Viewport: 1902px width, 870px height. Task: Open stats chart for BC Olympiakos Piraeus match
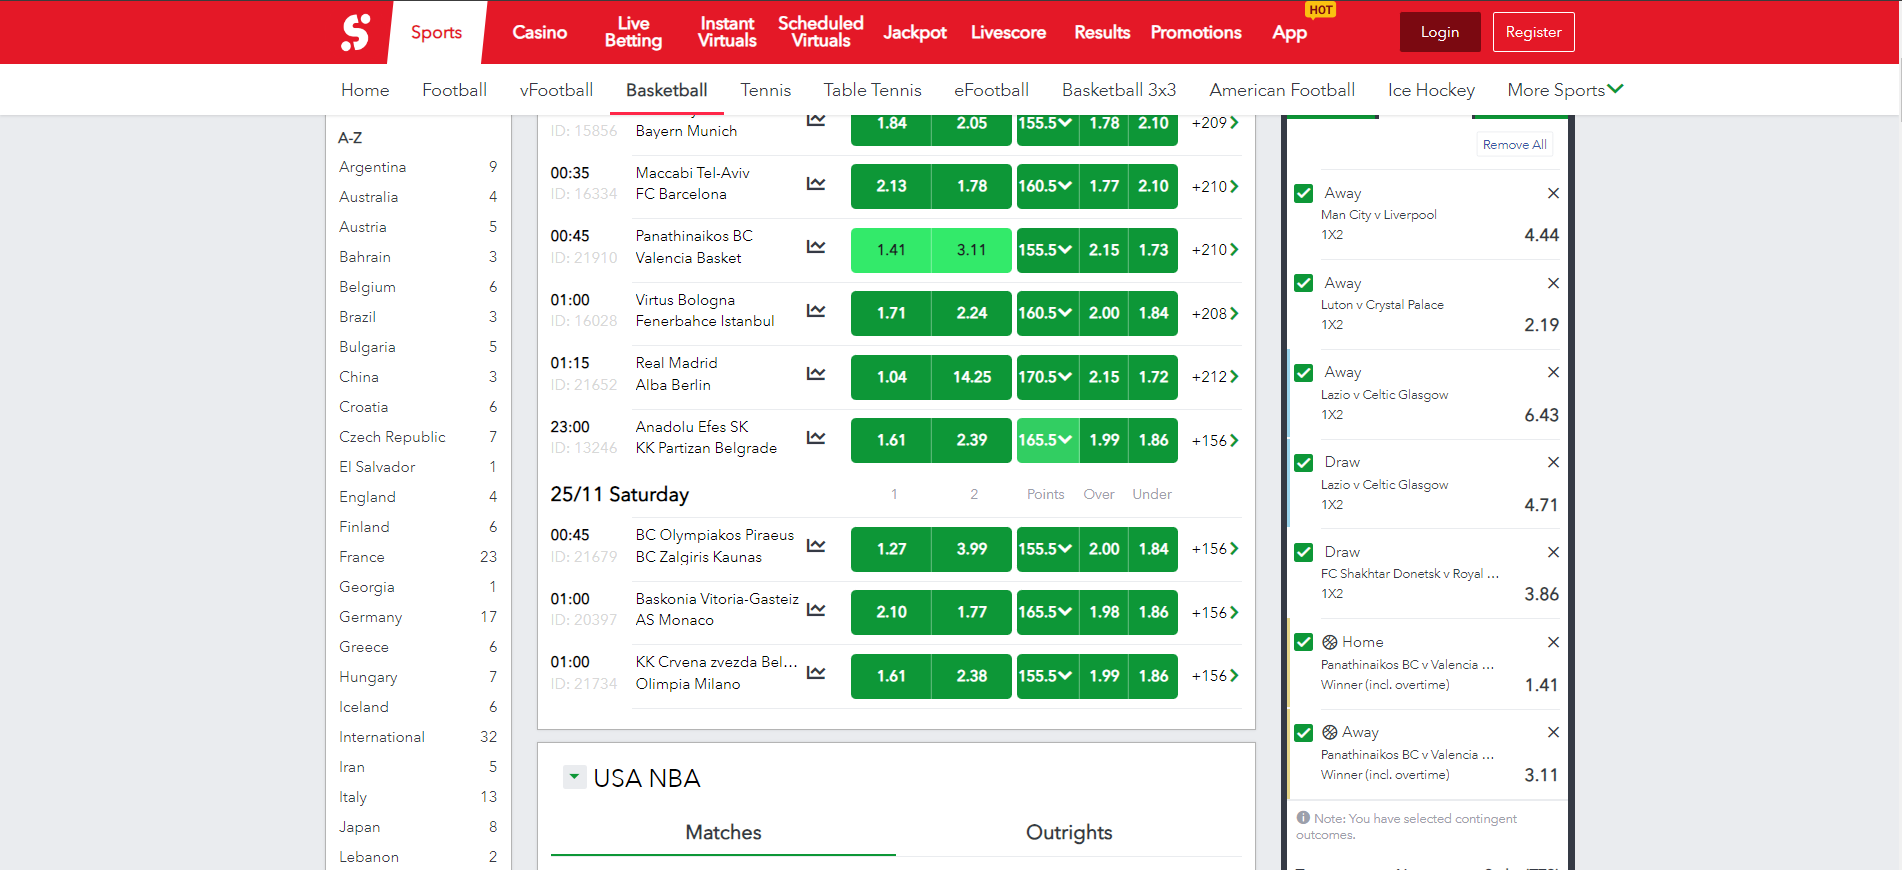[x=816, y=546]
